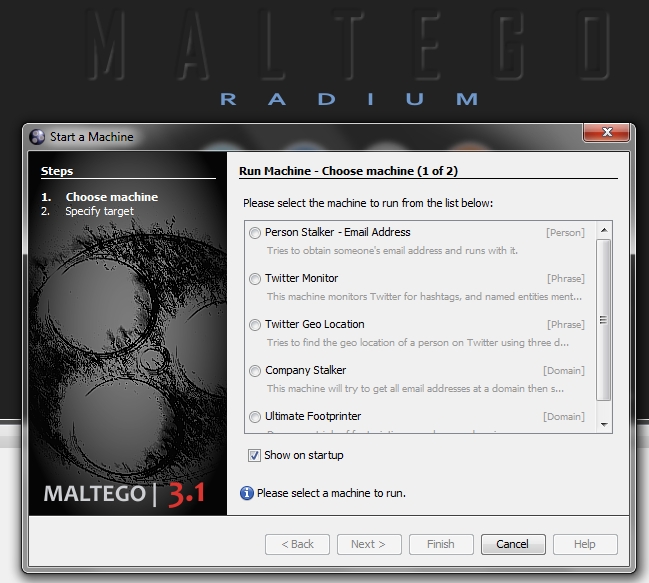The height and width of the screenshot is (583, 649).
Task: Click the Choose machine step in Steps
Action: [x=111, y=197]
